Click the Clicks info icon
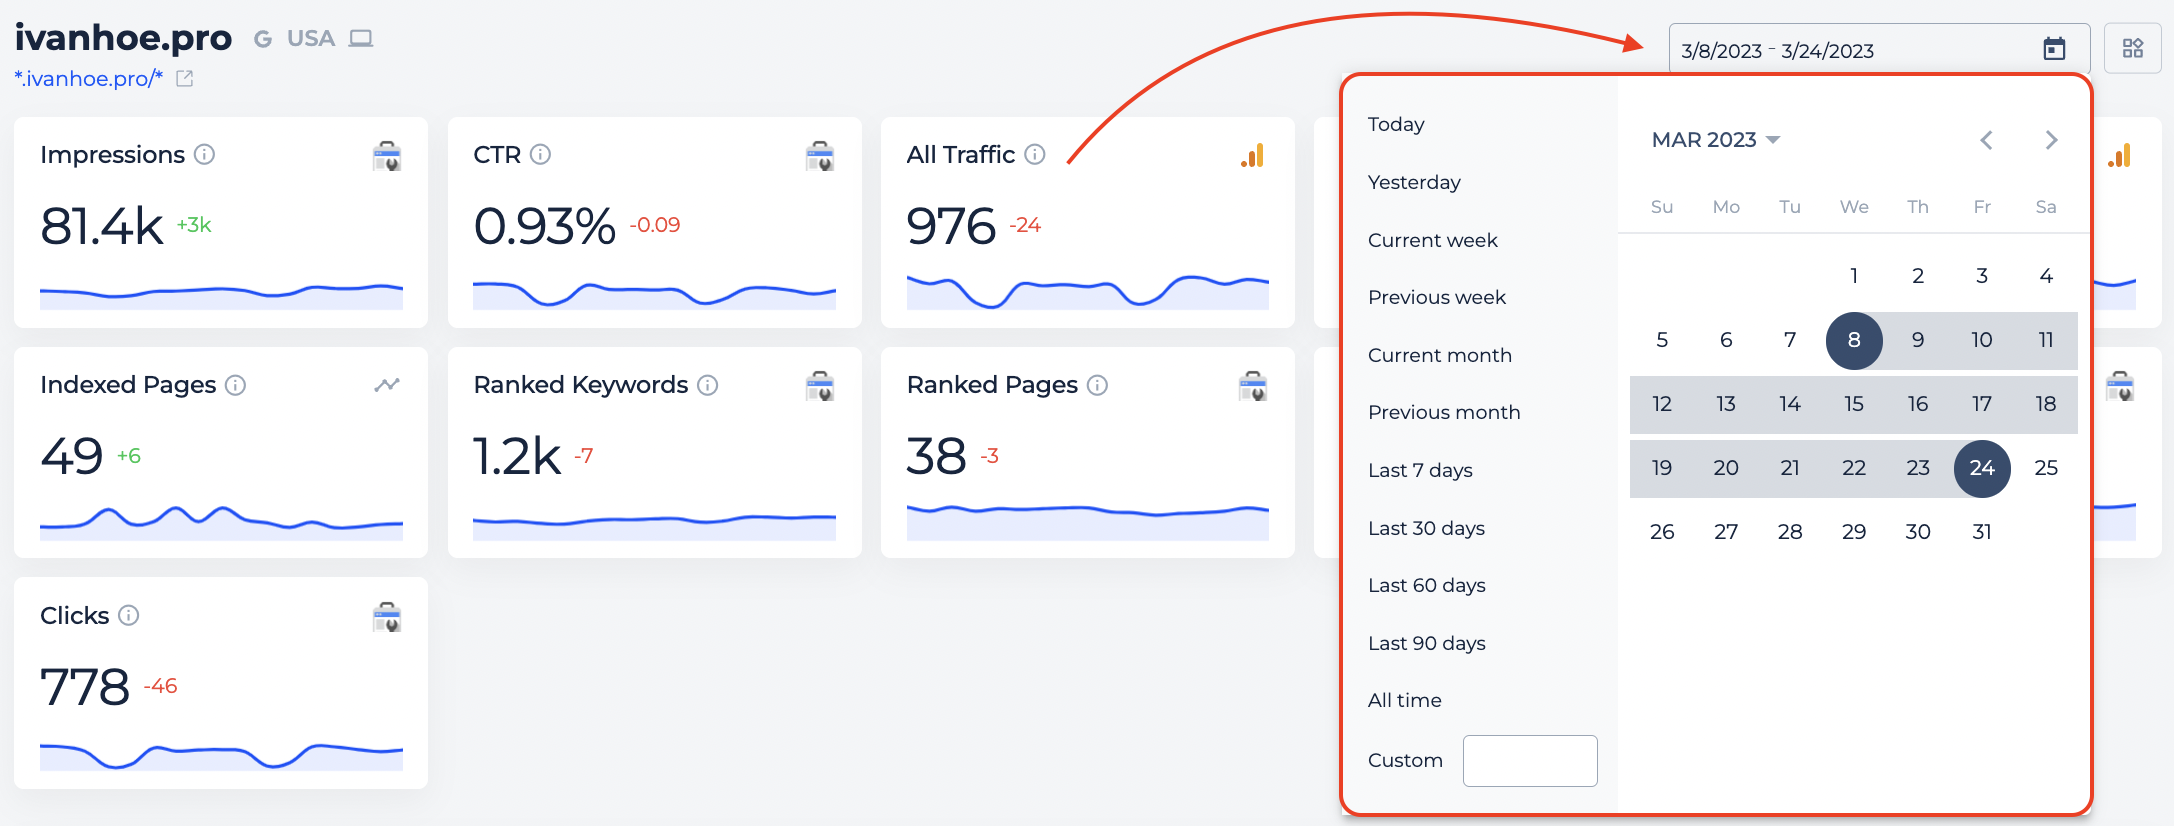Screen dimensions: 2174x826 click(128, 615)
